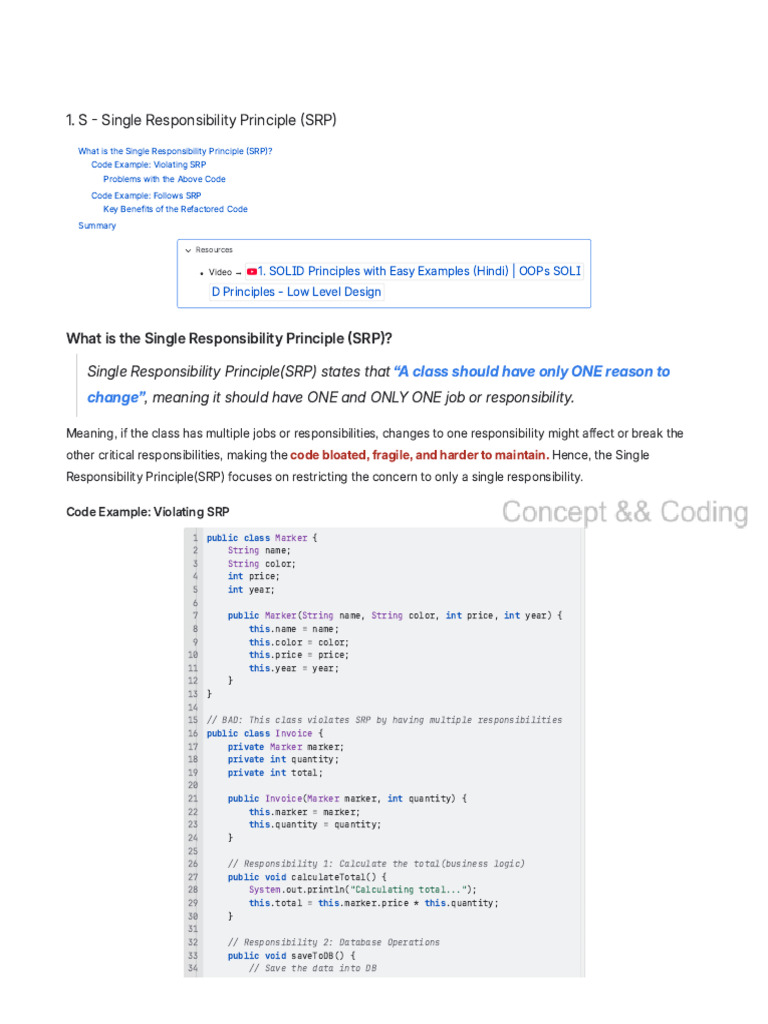Click code line 'public class Invoice {'
768x1024 pixels.
(264, 733)
